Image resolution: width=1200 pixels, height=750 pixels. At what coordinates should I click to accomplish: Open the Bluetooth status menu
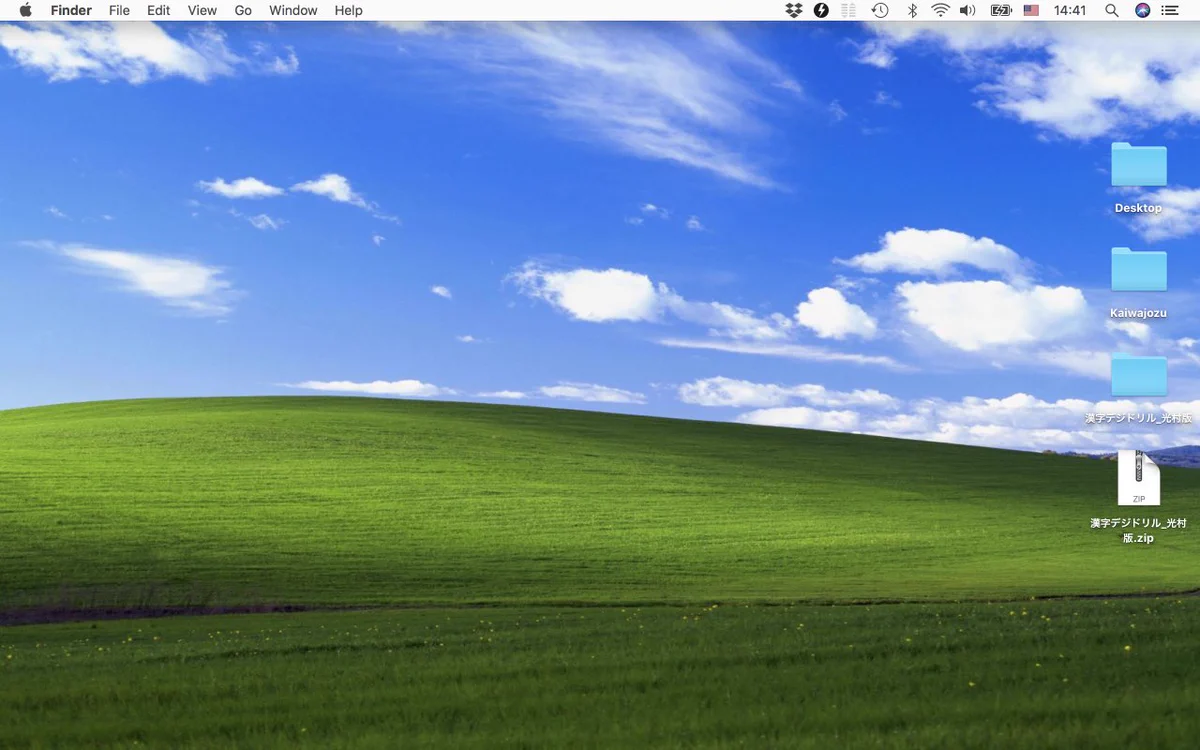pos(912,10)
